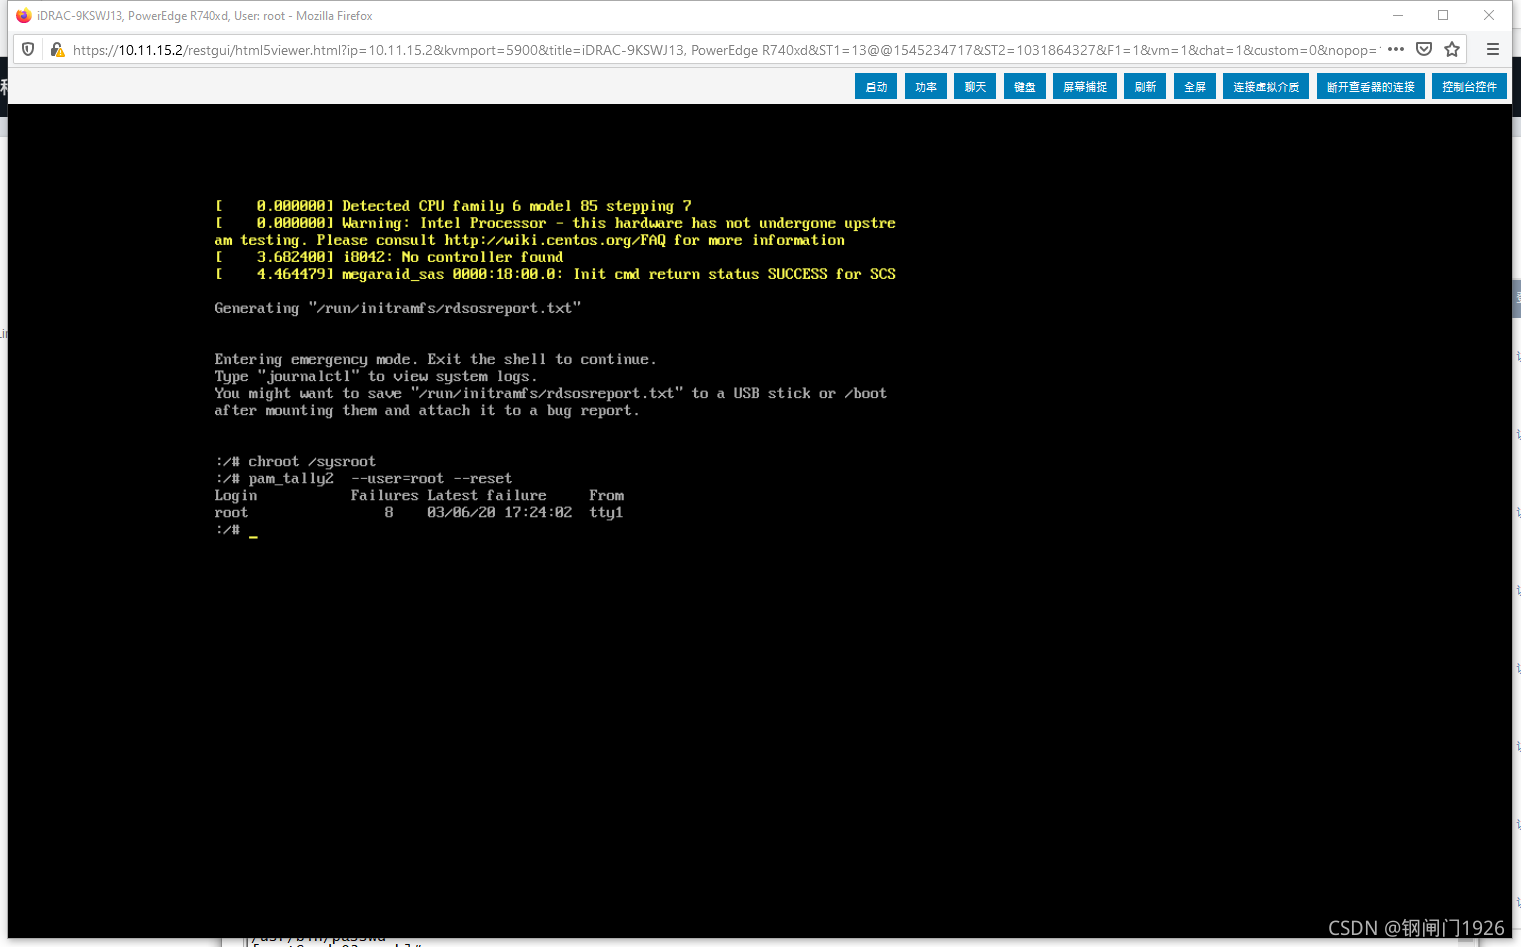Viewport: 1521px width, 947px height.
Task: Click the megaraid_sas init status line
Action: point(555,274)
